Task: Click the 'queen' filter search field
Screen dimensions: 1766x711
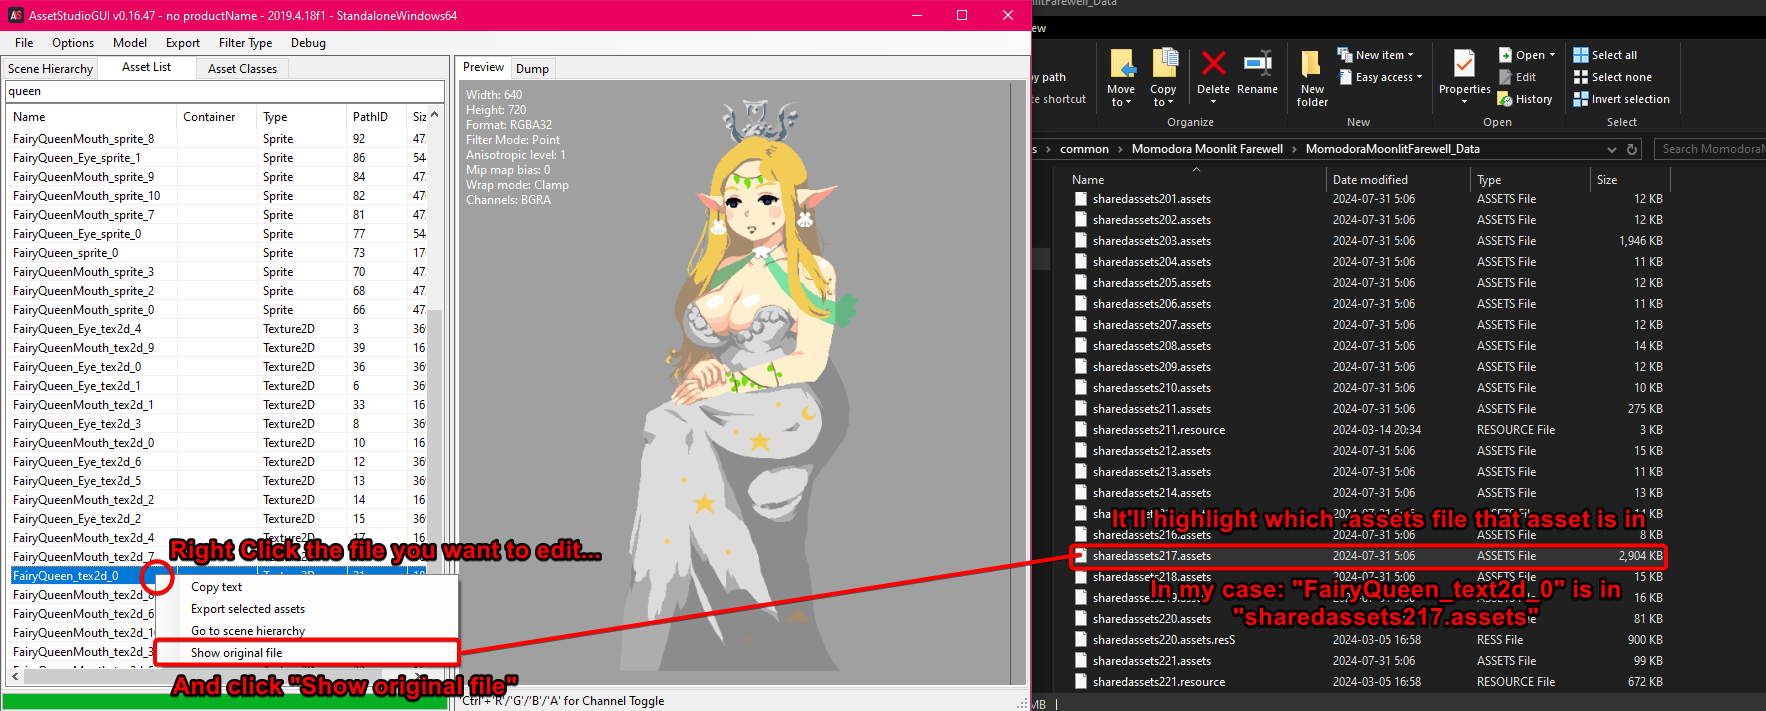Action: coord(225,91)
